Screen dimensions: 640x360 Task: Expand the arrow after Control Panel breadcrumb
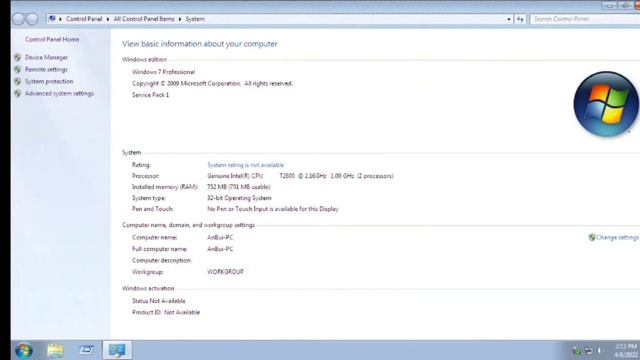coord(108,19)
